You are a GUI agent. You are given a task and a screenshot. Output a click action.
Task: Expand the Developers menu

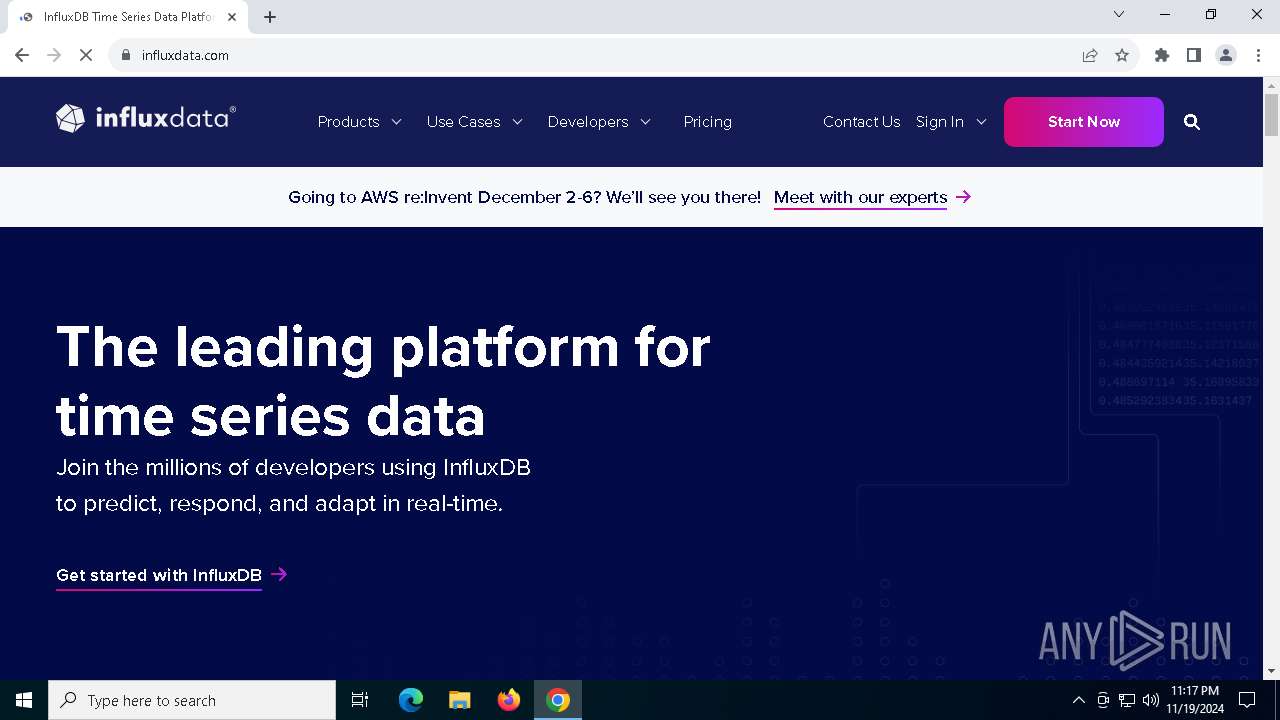coord(599,122)
